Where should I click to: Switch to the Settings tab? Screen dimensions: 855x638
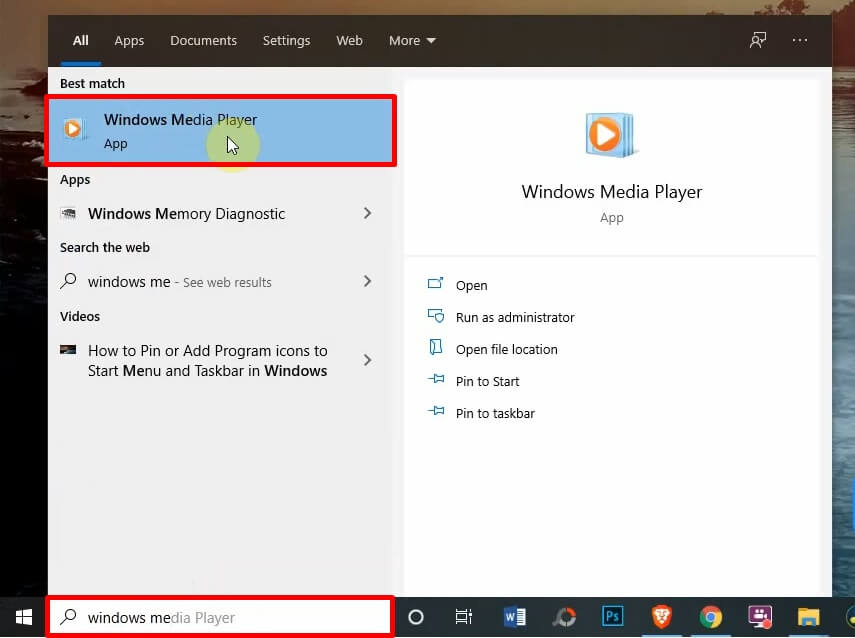click(x=286, y=40)
